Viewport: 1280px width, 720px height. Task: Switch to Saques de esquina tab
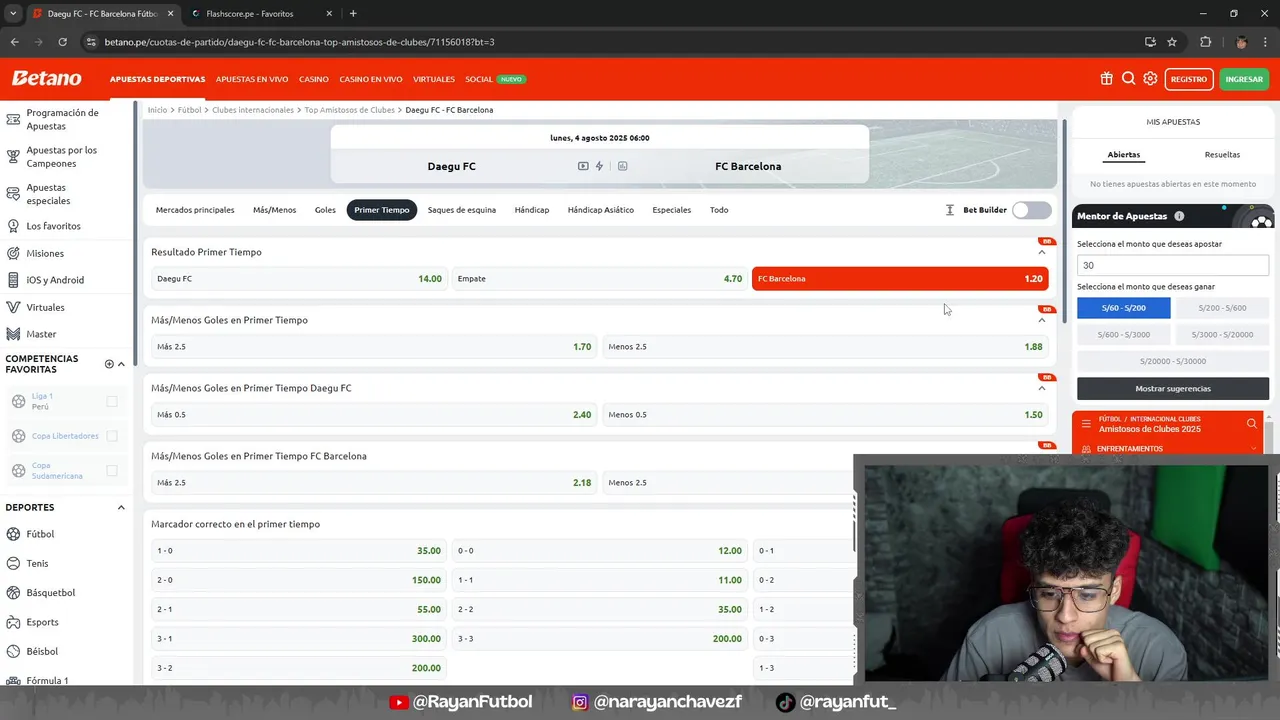[462, 210]
